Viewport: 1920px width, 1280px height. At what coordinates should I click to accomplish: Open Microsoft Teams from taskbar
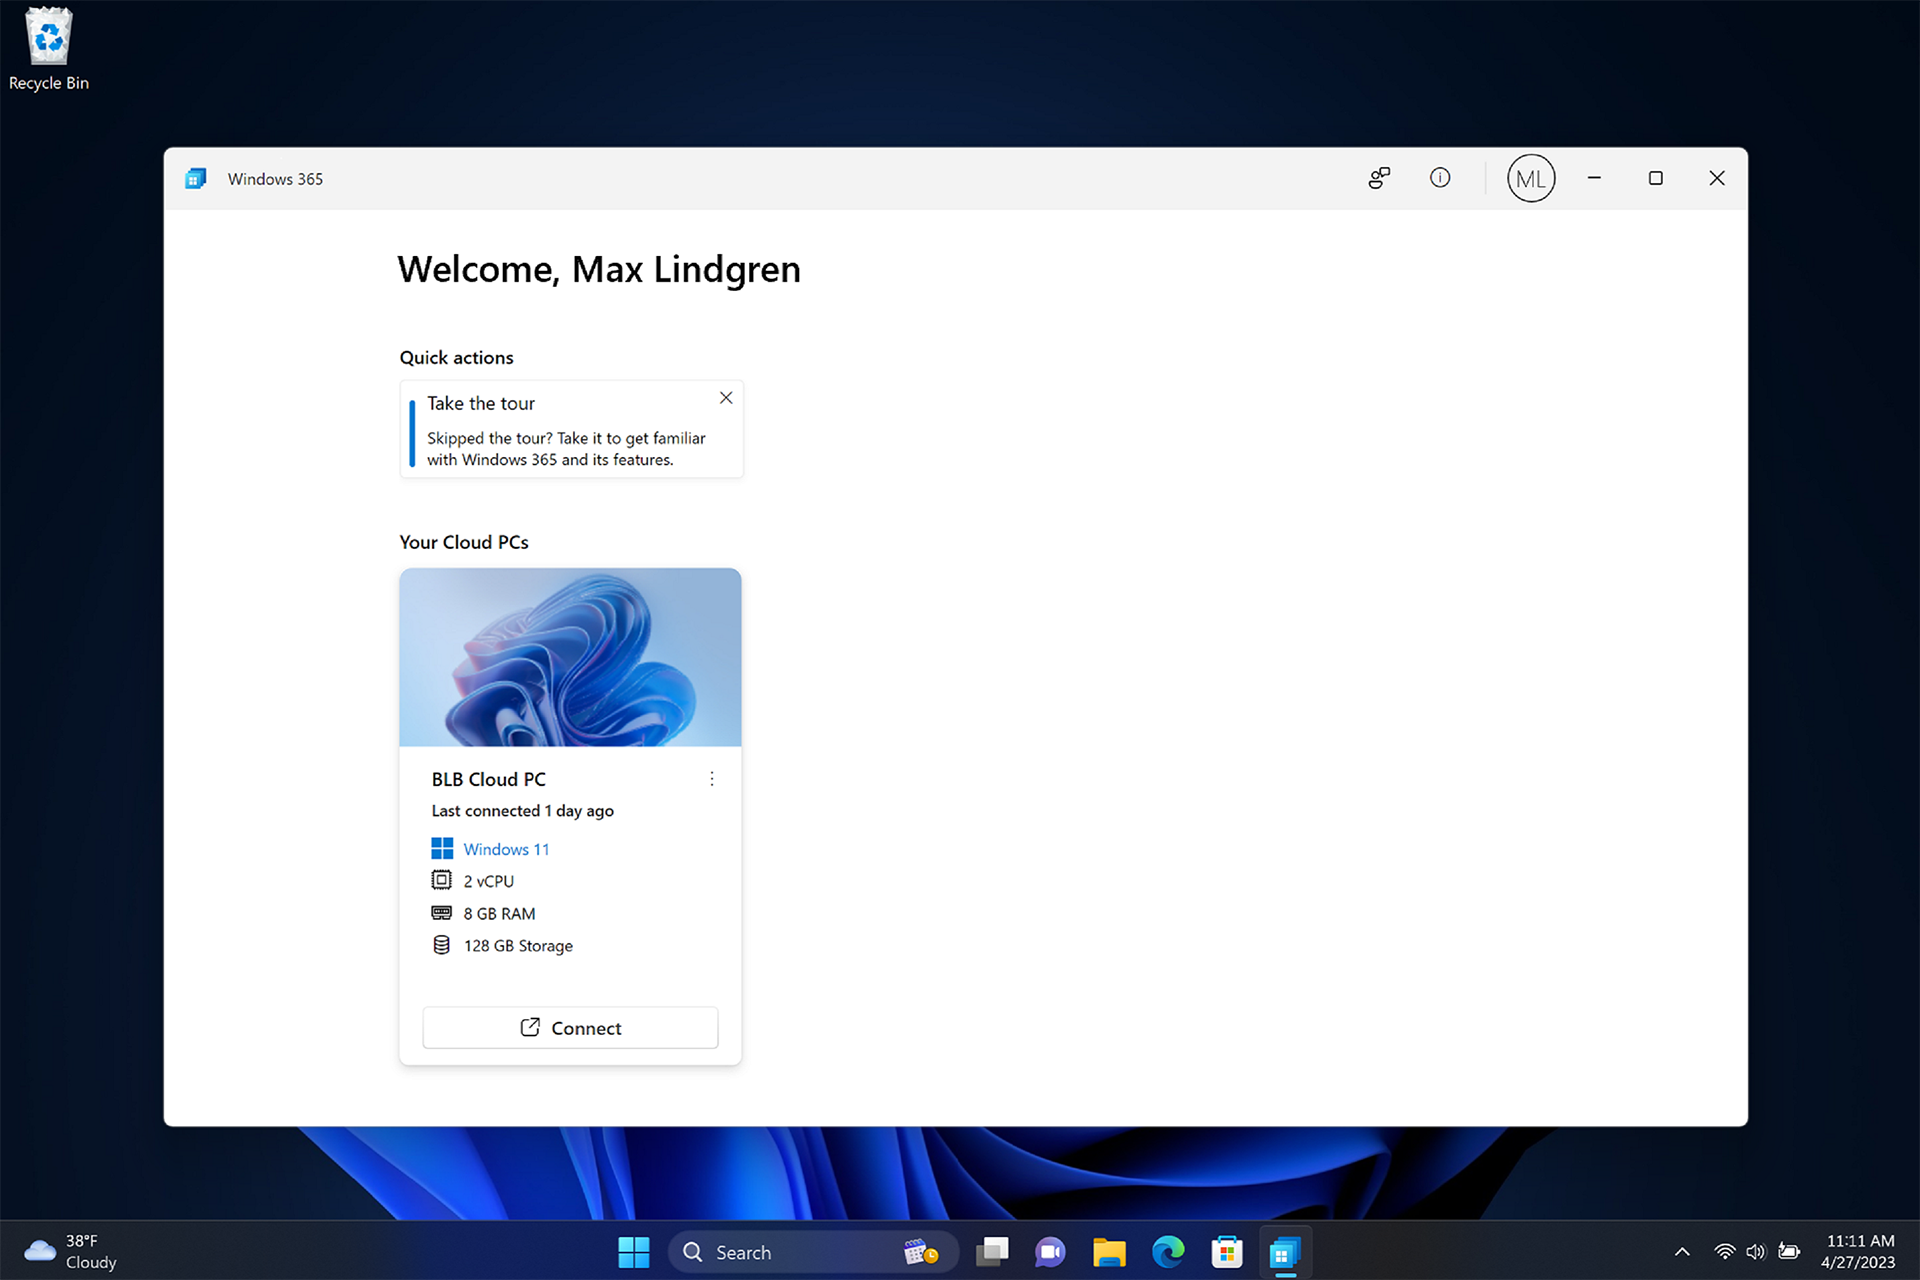[1053, 1250]
